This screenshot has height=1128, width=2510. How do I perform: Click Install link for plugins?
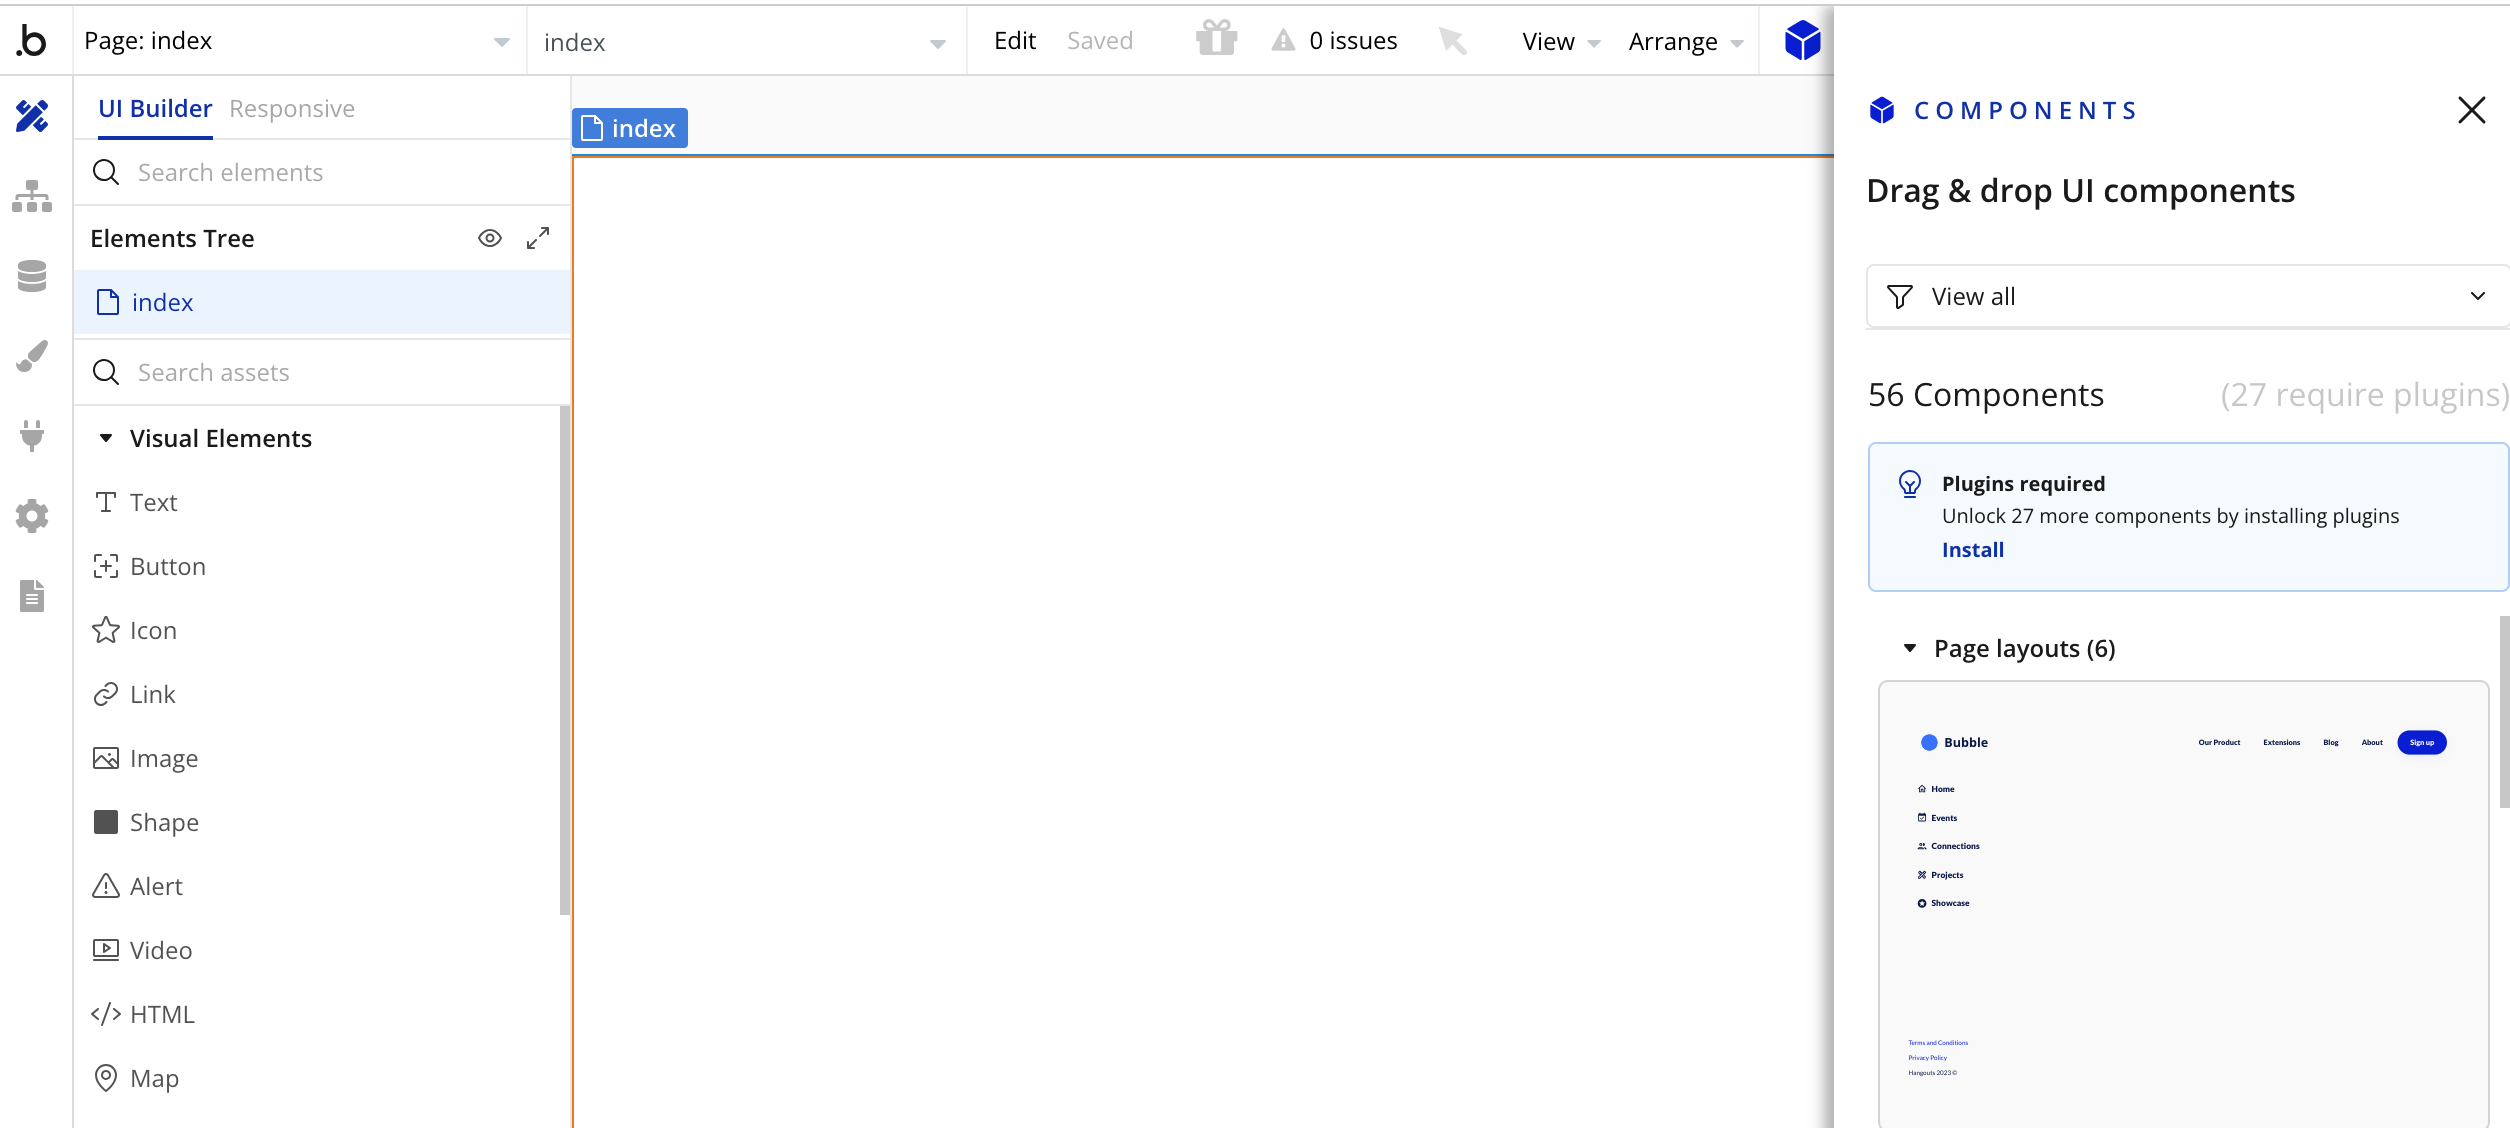1972,550
